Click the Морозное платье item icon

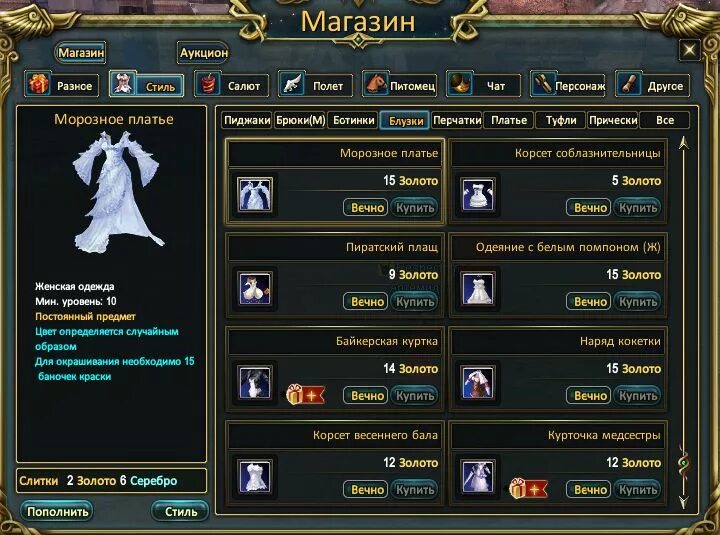pyautogui.click(x=255, y=194)
